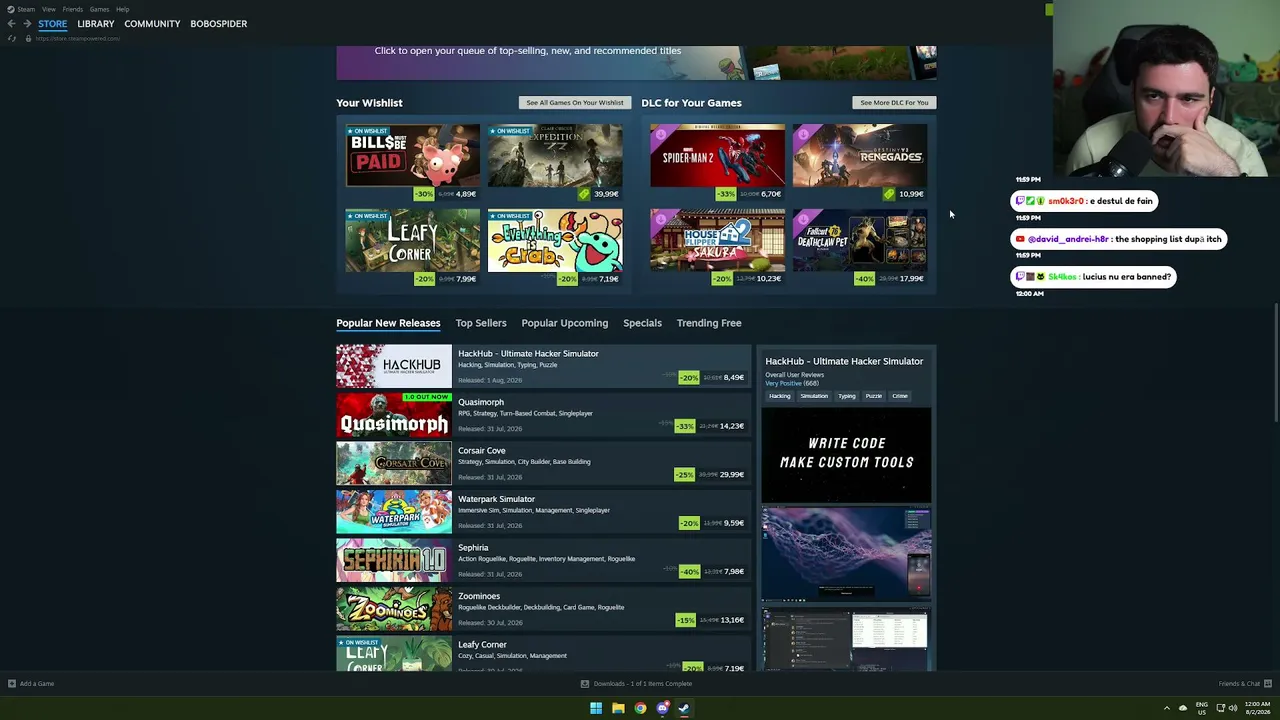Open Spider-Man 2 DLC thumbnail
1280x720 pixels.
(717, 156)
